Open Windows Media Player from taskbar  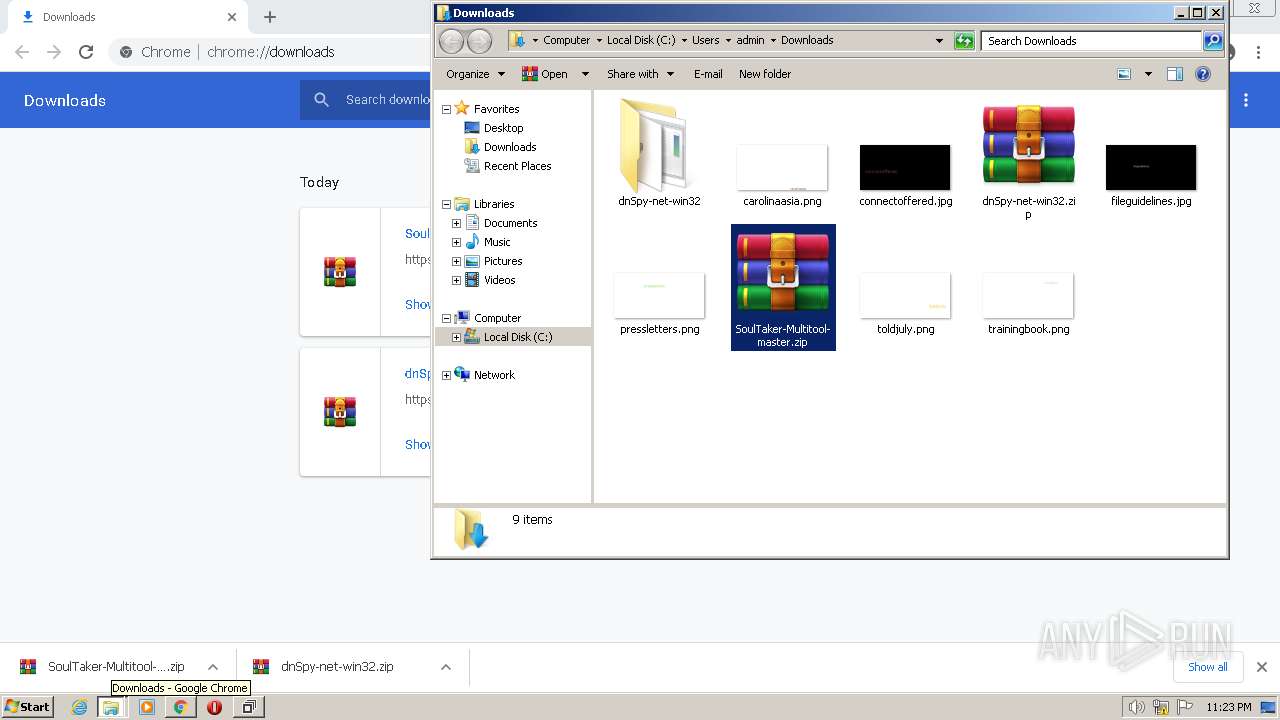pos(147,707)
